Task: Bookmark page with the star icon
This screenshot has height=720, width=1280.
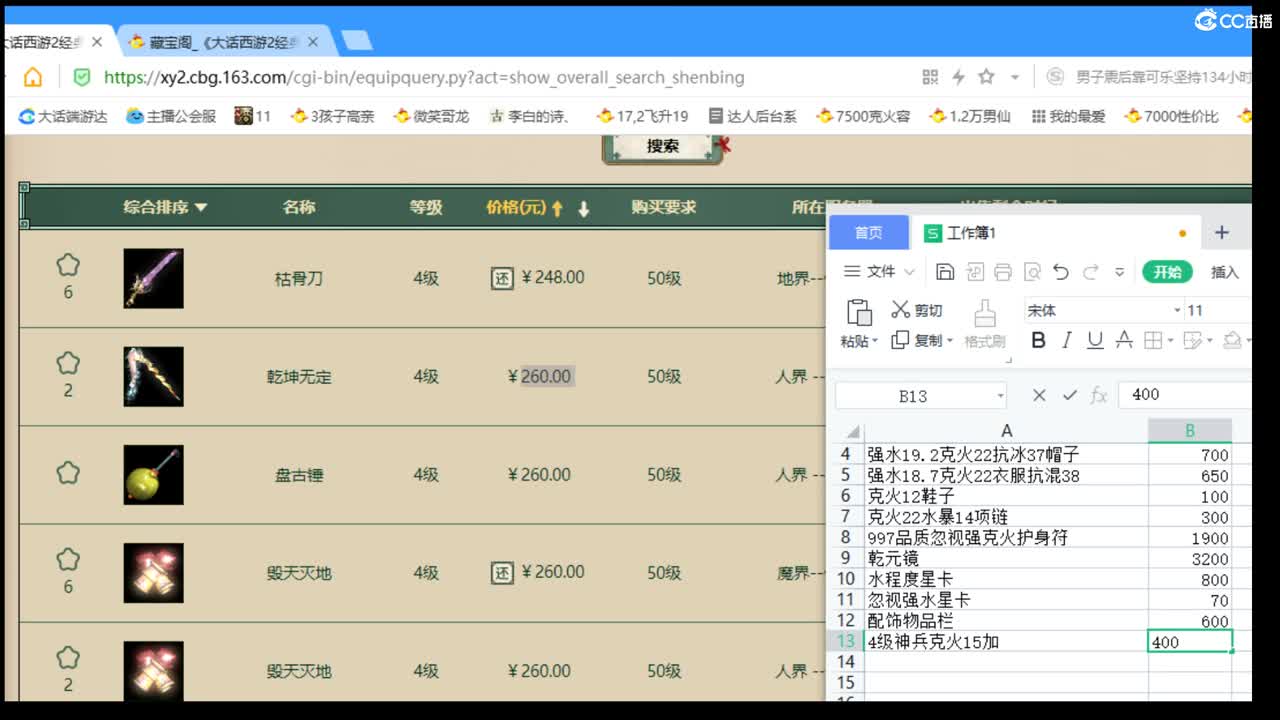Action: [986, 77]
